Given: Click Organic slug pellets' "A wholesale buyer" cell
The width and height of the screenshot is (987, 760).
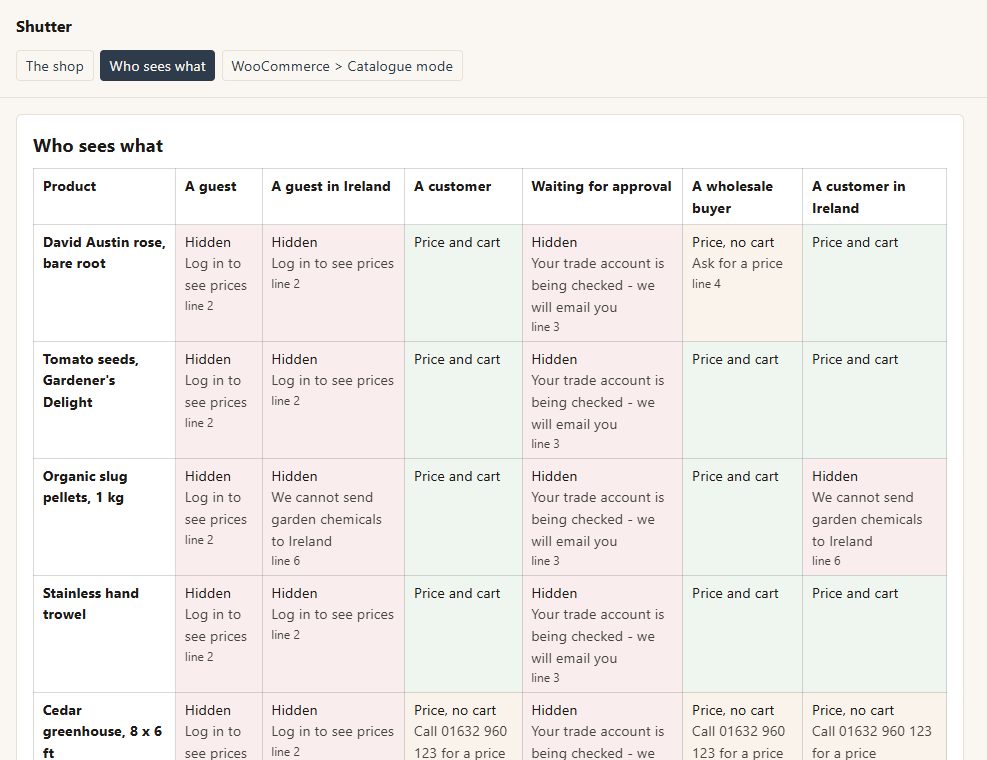Looking at the screenshot, I should 743,518.
